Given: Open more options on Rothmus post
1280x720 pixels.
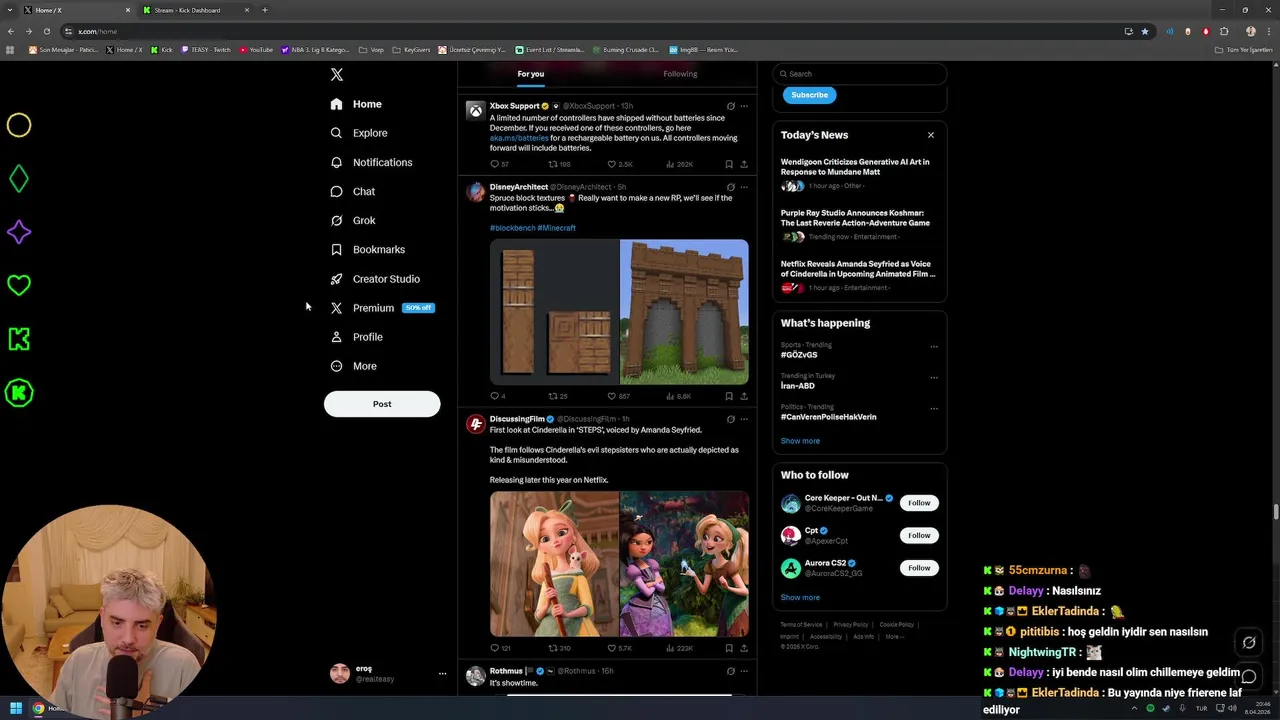Looking at the screenshot, I should [744, 671].
